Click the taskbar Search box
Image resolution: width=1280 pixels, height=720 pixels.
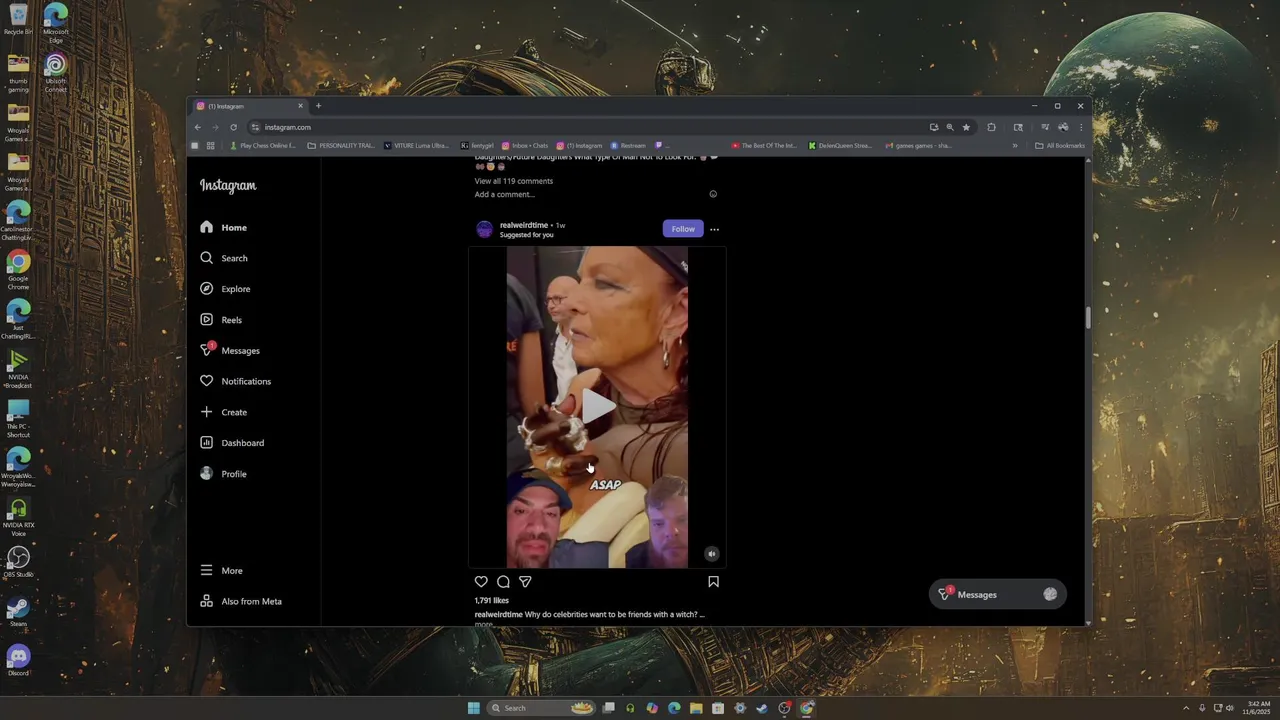pos(541,708)
